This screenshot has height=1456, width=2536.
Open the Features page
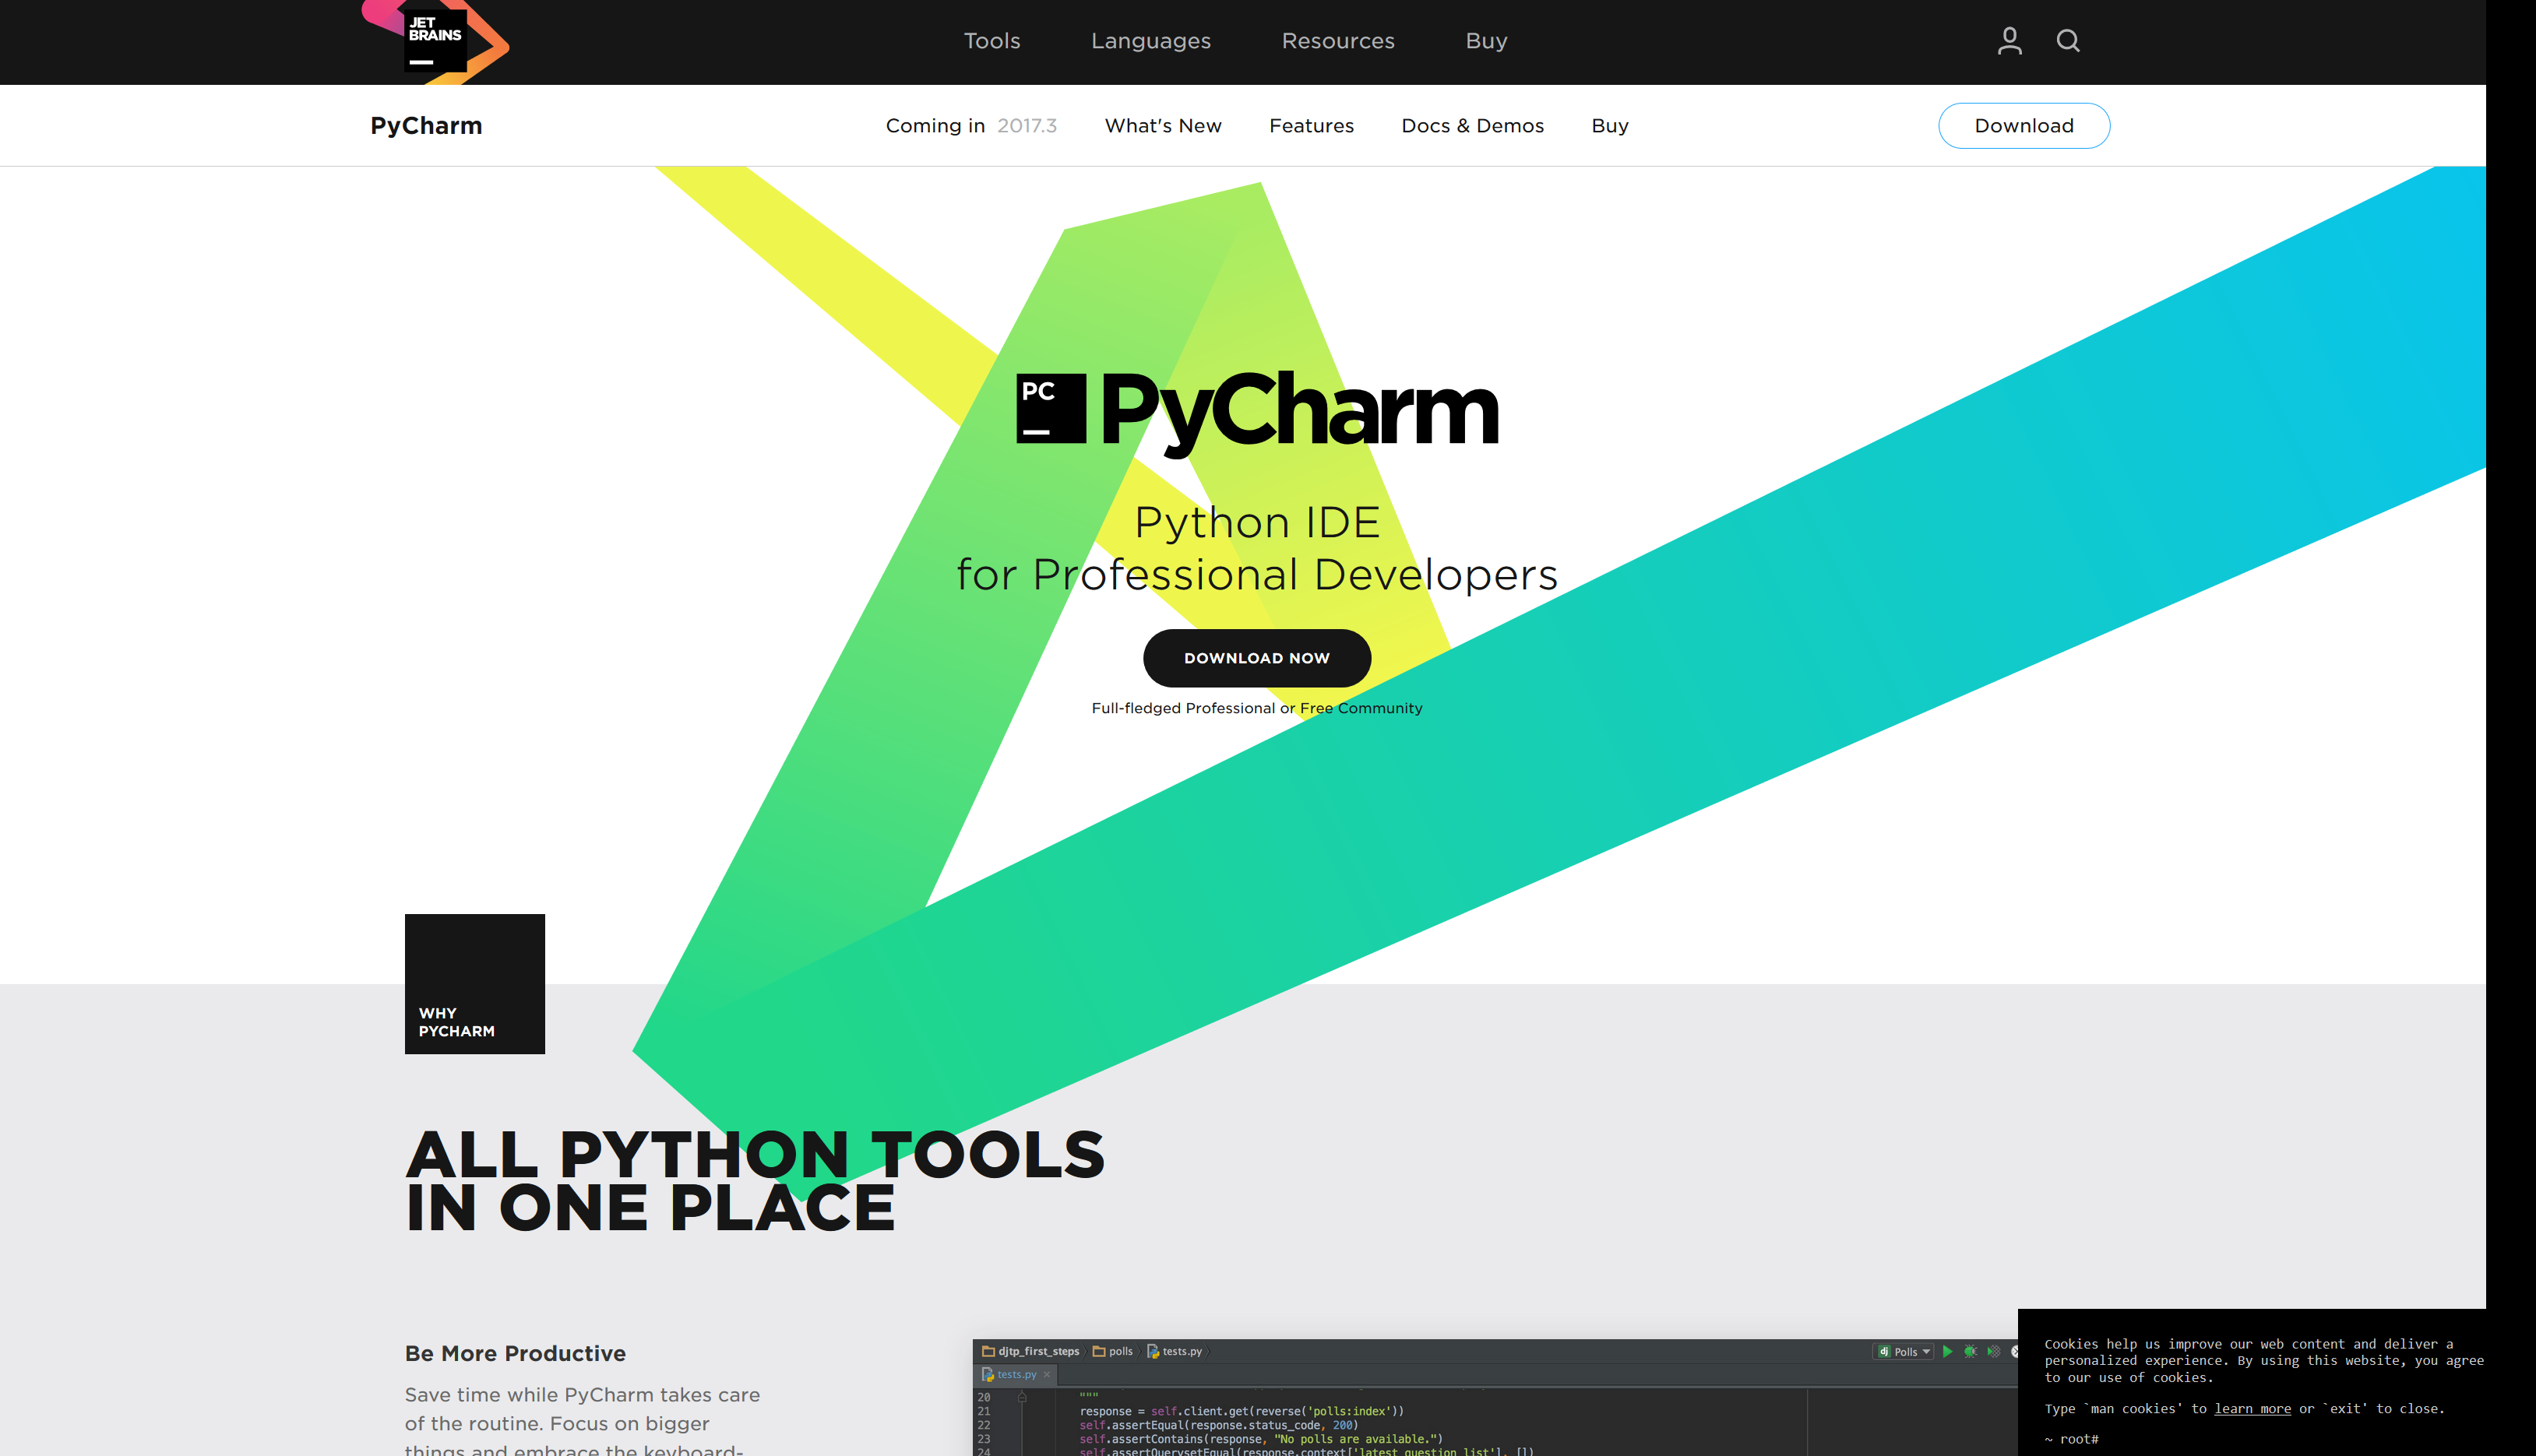(1311, 126)
